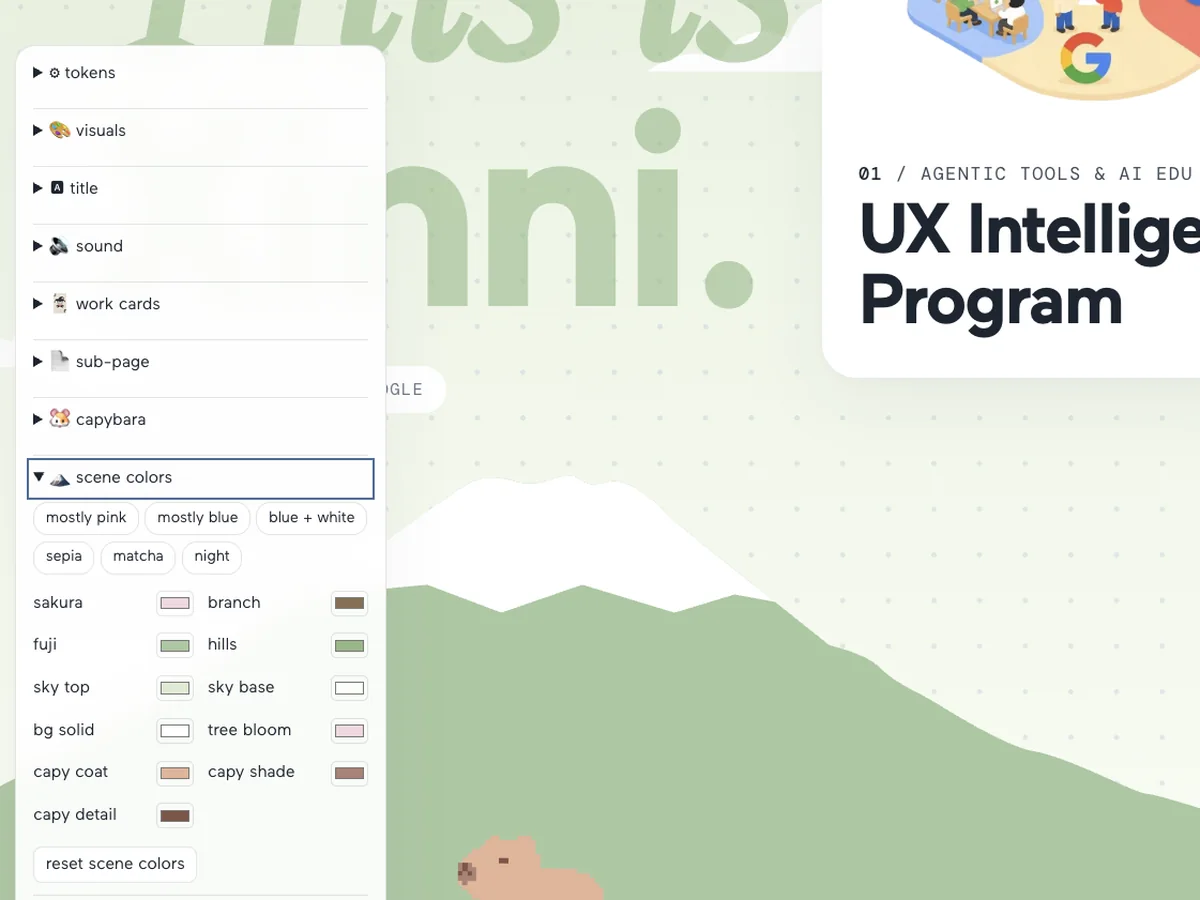Apply the mostly blue preset
The width and height of the screenshot is (1200, 900).
pos(197,518)
